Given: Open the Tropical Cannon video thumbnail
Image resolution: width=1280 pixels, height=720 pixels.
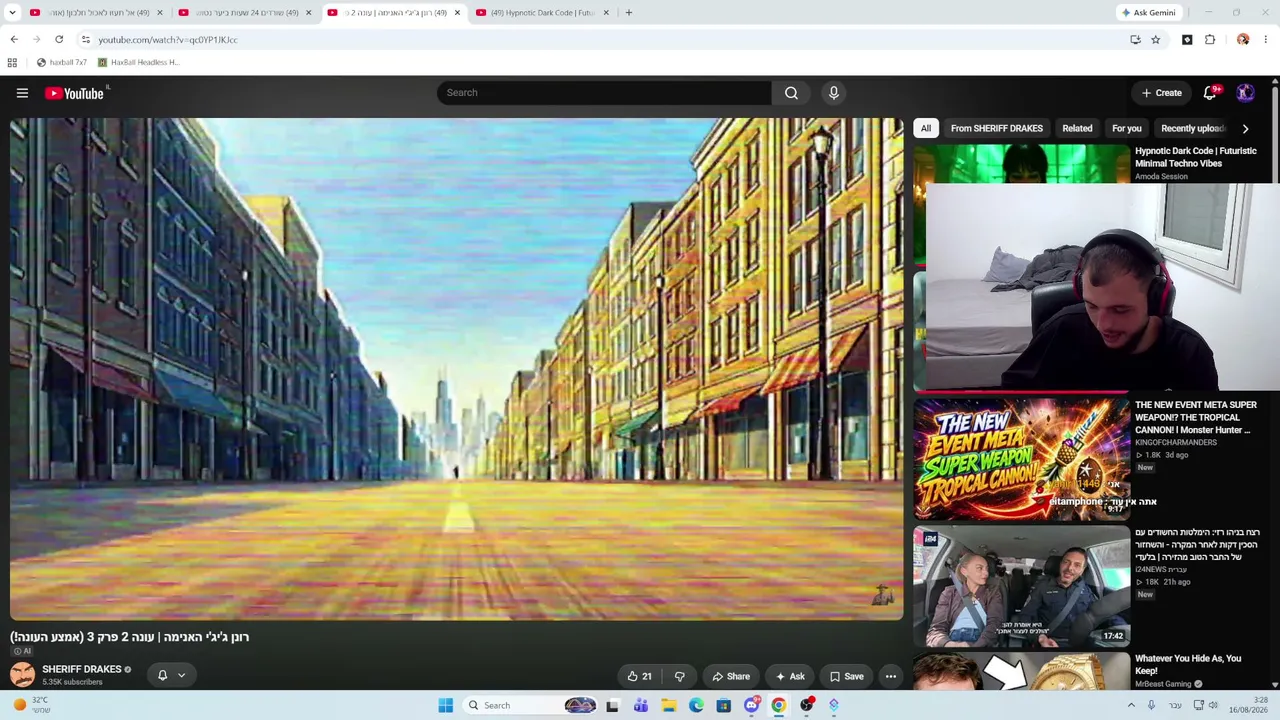Looking at the screenshot, I should tap(1021, 459).
